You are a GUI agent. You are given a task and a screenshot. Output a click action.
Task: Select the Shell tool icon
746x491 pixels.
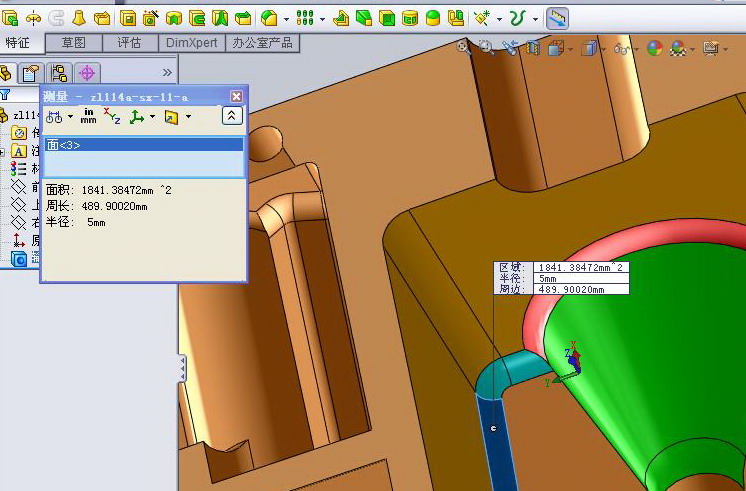[387, 19]
